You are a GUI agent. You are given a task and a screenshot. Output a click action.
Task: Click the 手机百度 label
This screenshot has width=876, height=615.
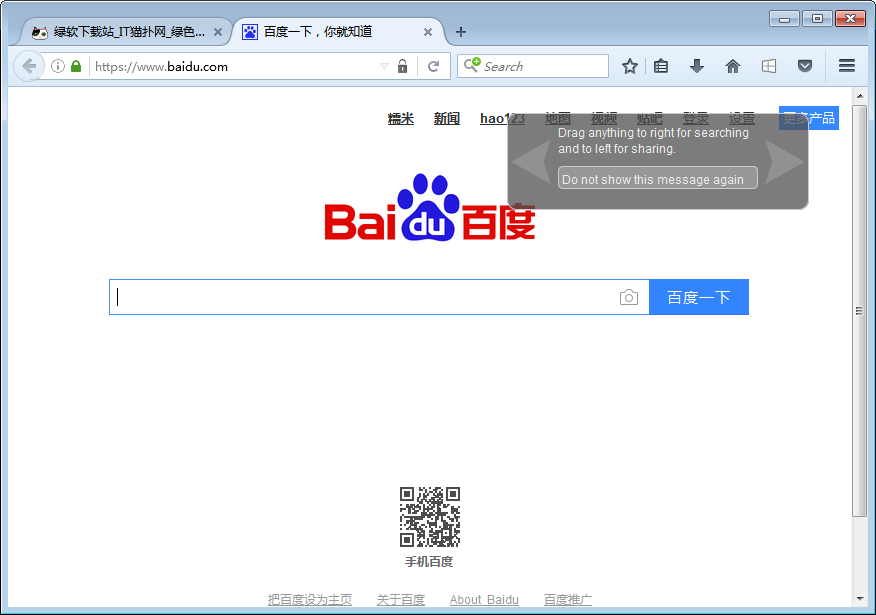click(429, 562)
